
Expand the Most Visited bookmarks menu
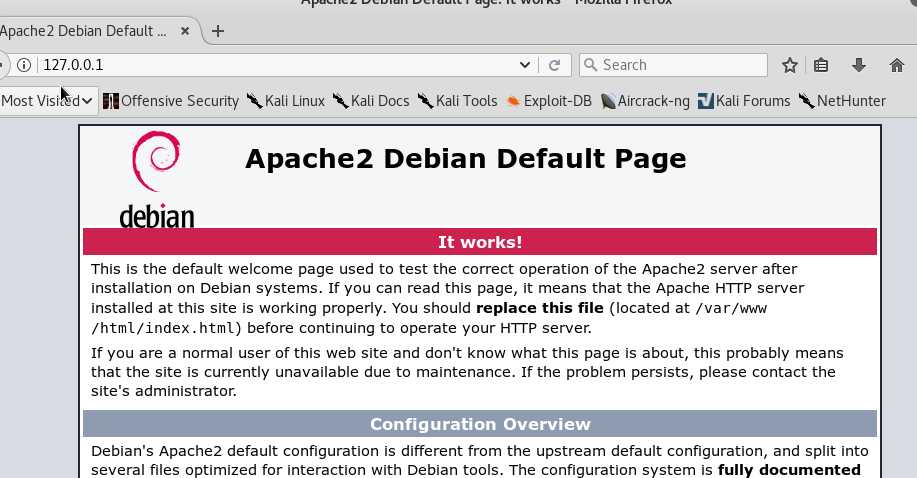point(47,101)
